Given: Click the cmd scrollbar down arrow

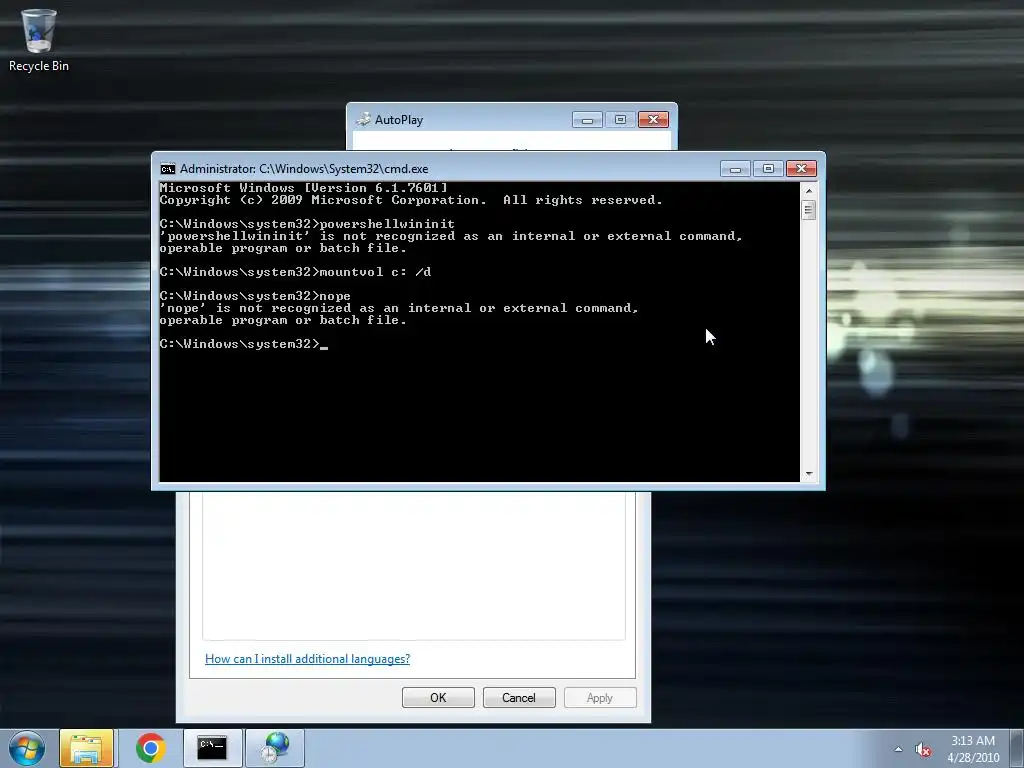Looking at the screenshot, I should point(809,474).
